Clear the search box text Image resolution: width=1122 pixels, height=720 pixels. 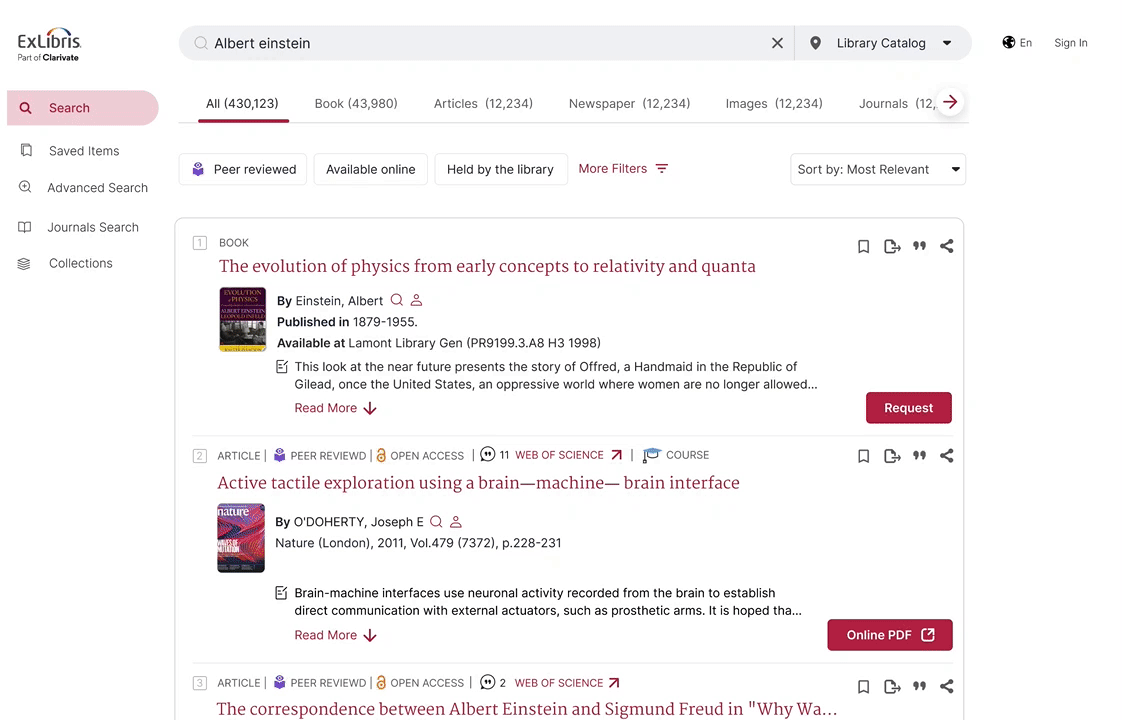pos(777,43)
